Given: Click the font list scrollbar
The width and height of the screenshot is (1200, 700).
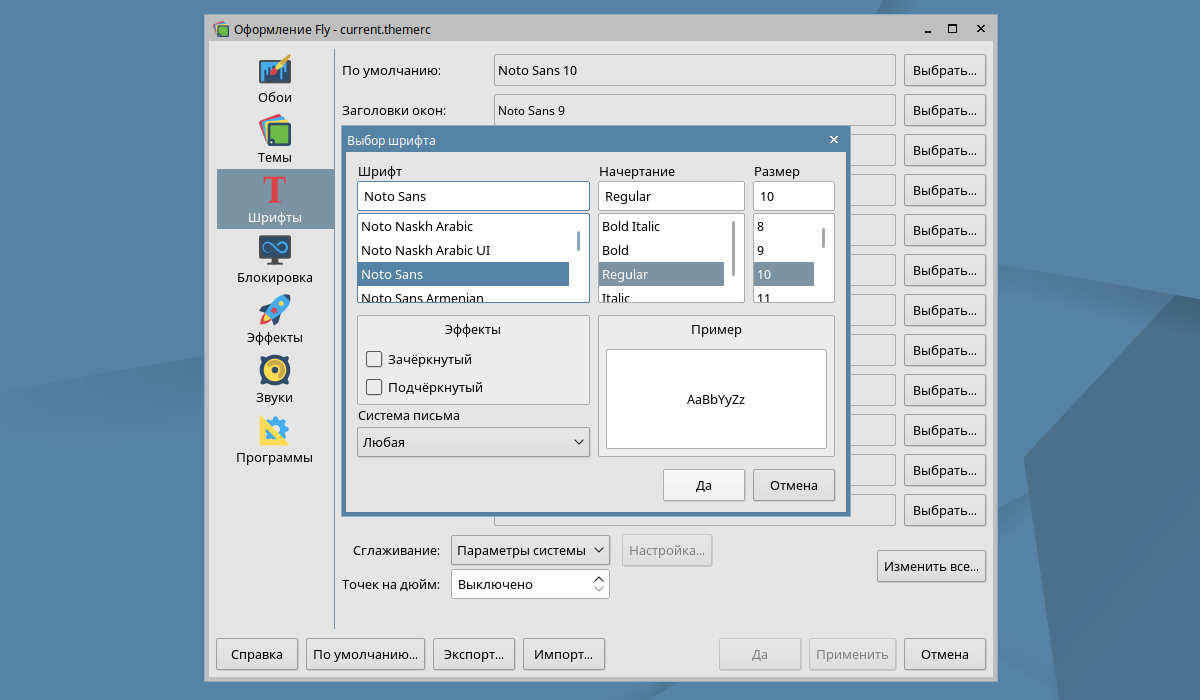Looking at the screenshot, I should (x=578, y=241).
